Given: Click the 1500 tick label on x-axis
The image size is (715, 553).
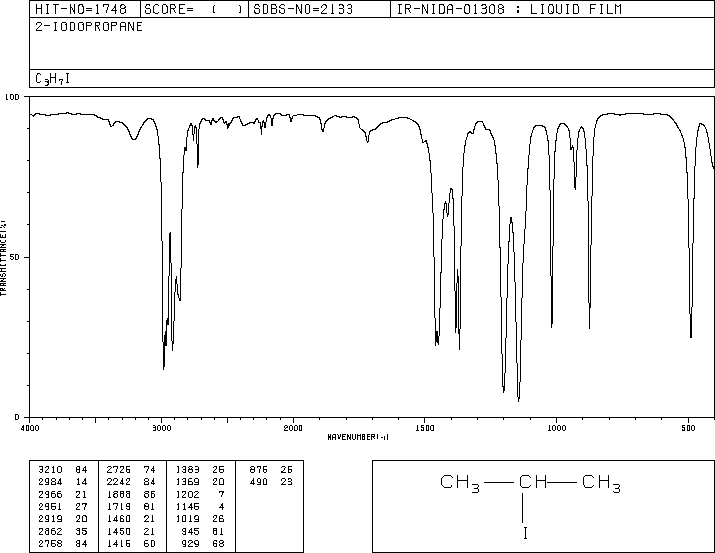Looking at the screenshot, I should pyautogui.click(x=425, y=428).
